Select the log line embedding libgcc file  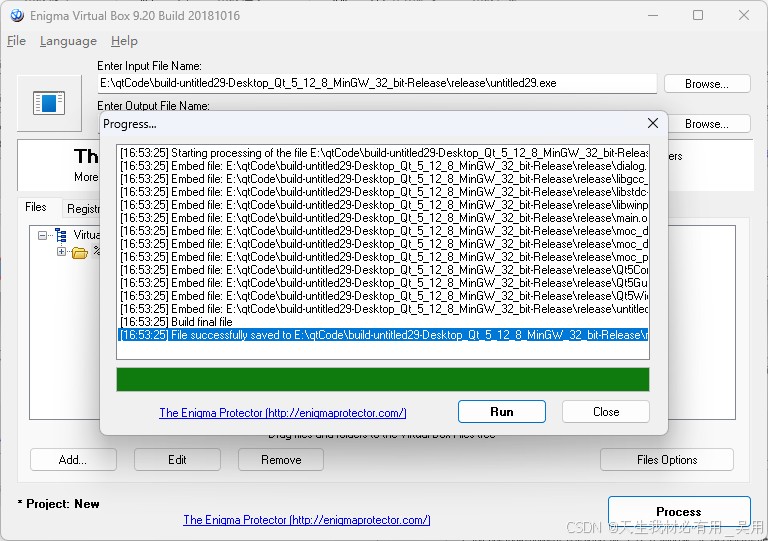coord(384,179)
